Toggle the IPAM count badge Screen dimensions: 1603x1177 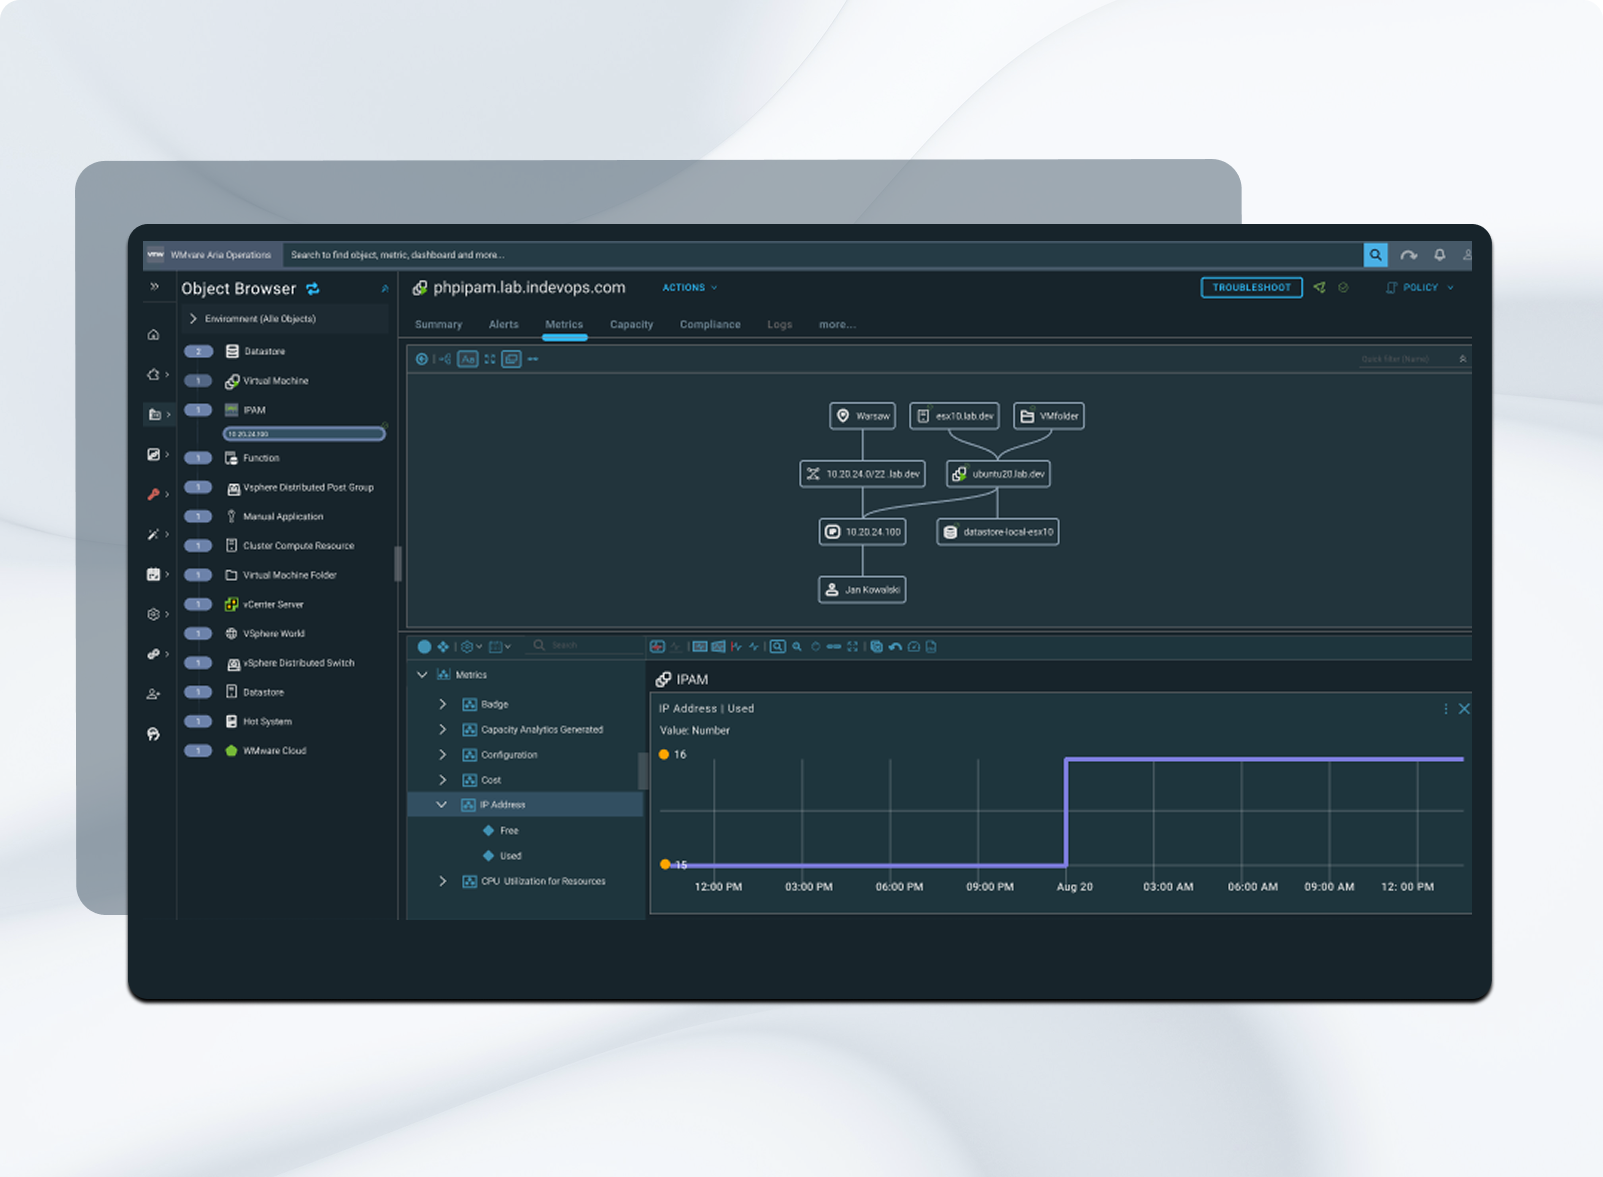click(x=198, y=410)
